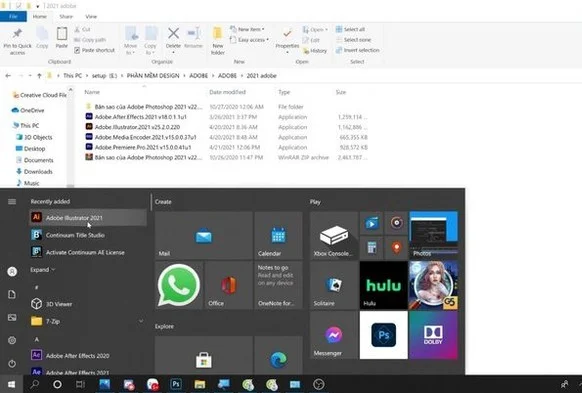Launch Adobe Illustrator 2021 from Recently added
Viewport: 582px width, 393px height.
(88, 218)
